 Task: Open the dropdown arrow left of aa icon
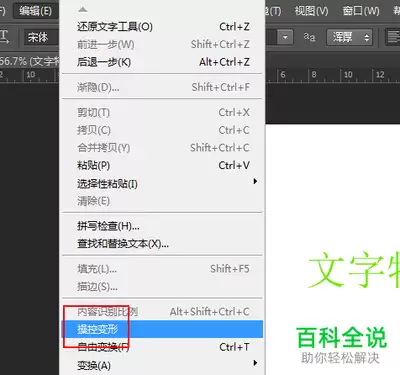[x=285, y=37]
